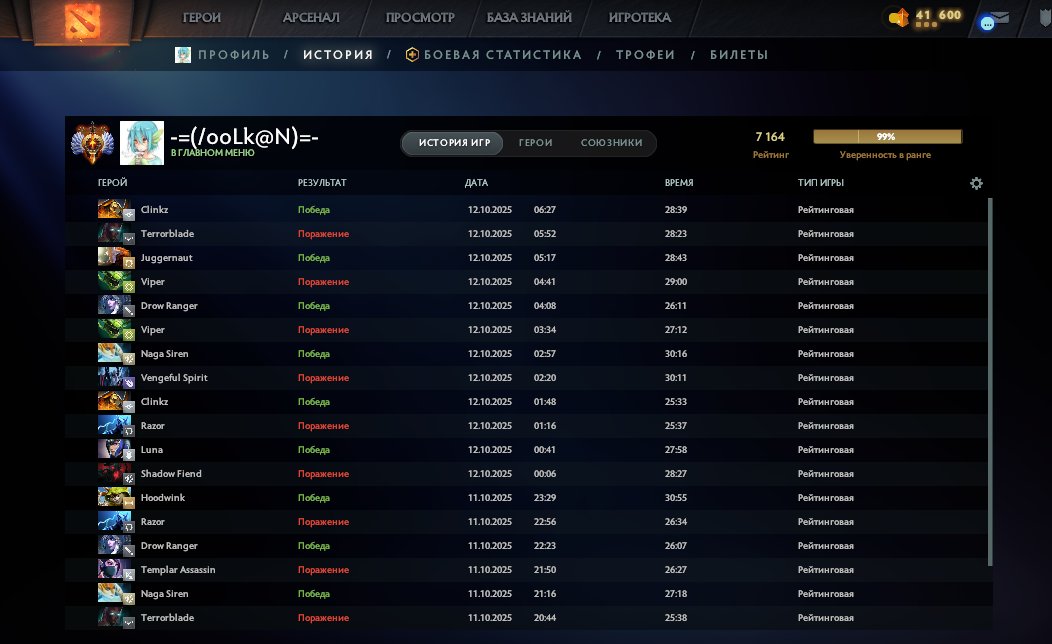
Task: Click the Juggernaut hero portrait icon
Action: [111, 258]
